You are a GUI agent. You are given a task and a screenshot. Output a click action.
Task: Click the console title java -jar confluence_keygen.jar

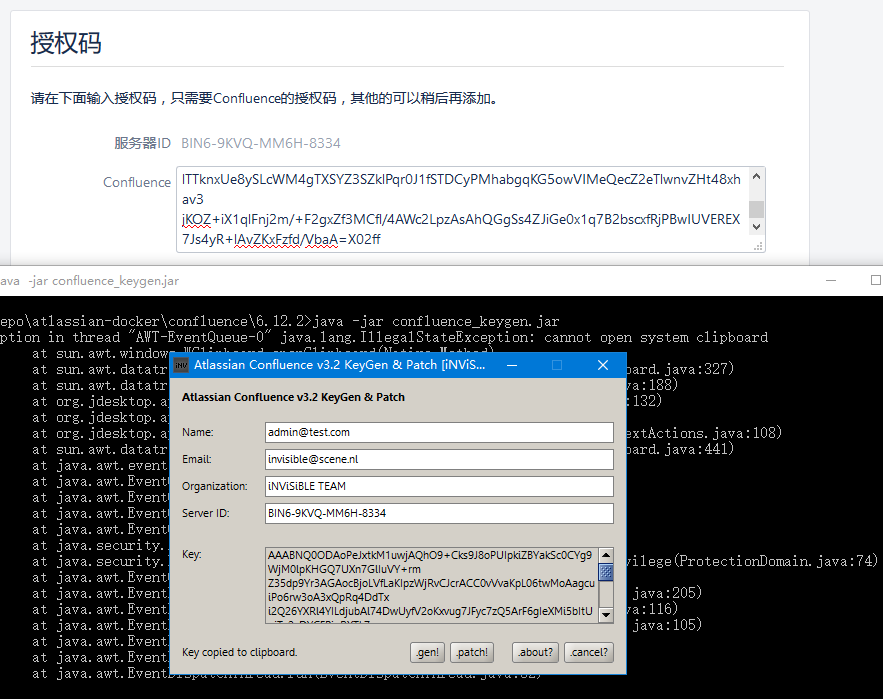click(90, 281)
